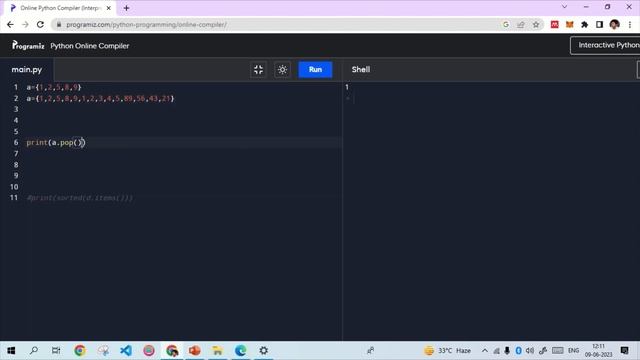Open a new browser tab
The width and height of the screenshot is (640, 360).
pyautogui.click(x=127, y=8)
